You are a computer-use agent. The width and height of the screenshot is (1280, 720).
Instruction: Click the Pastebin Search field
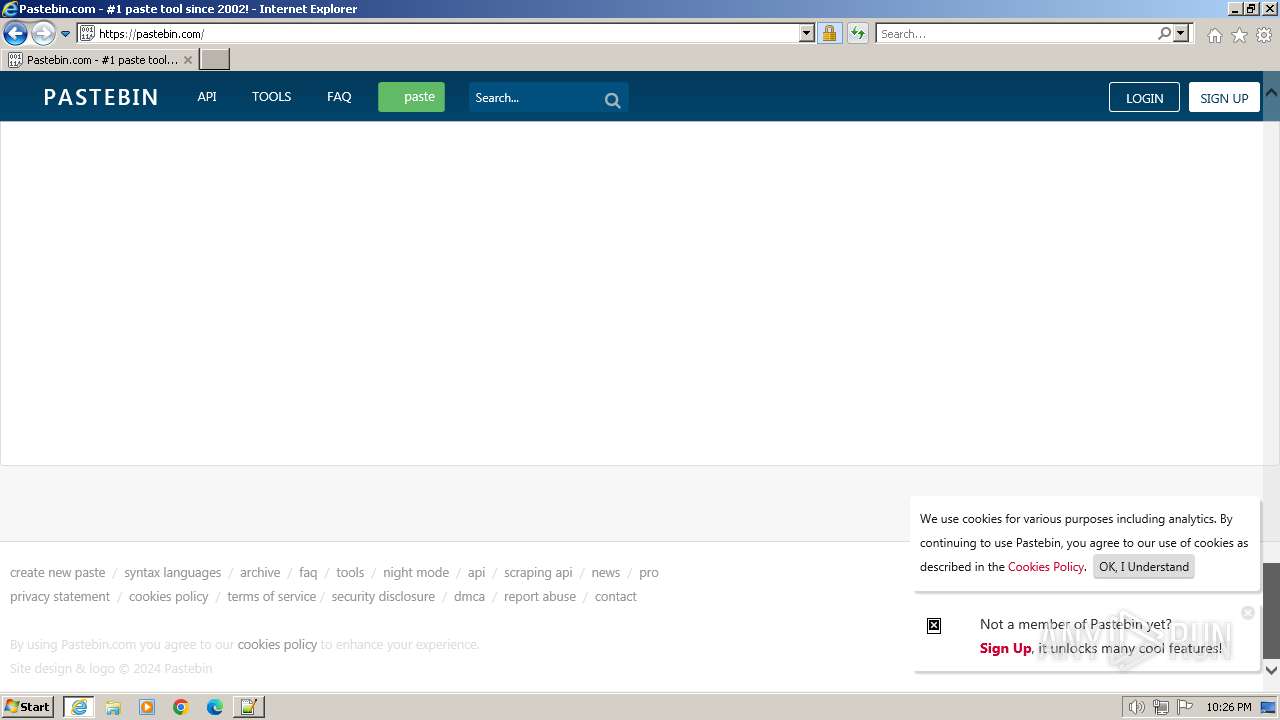point(535,98)
